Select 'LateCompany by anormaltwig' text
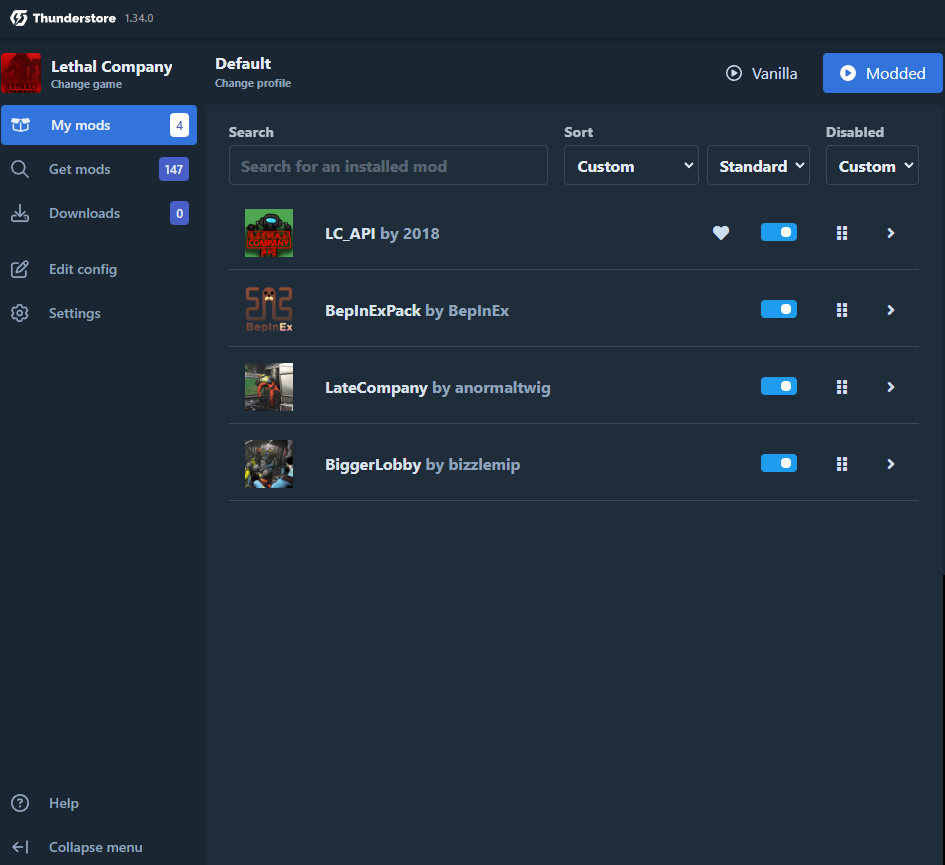 click(438, 388)
